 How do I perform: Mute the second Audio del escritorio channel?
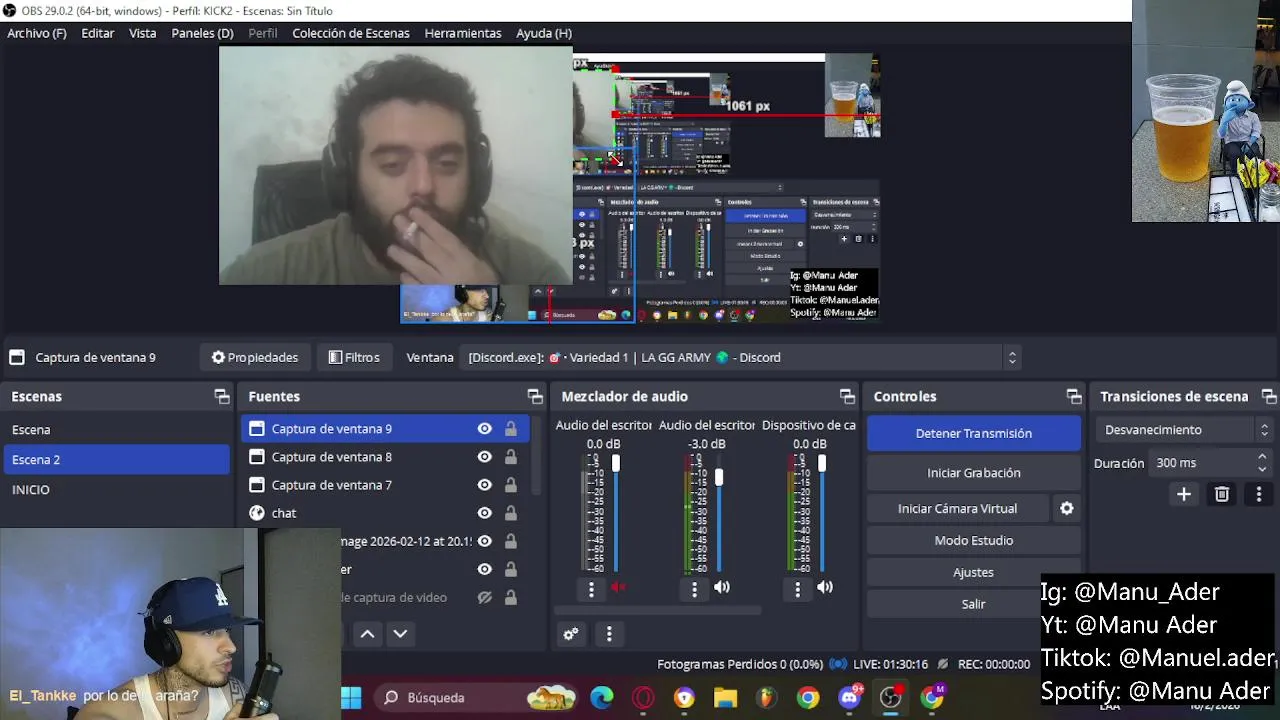click(x=722, y=588)
